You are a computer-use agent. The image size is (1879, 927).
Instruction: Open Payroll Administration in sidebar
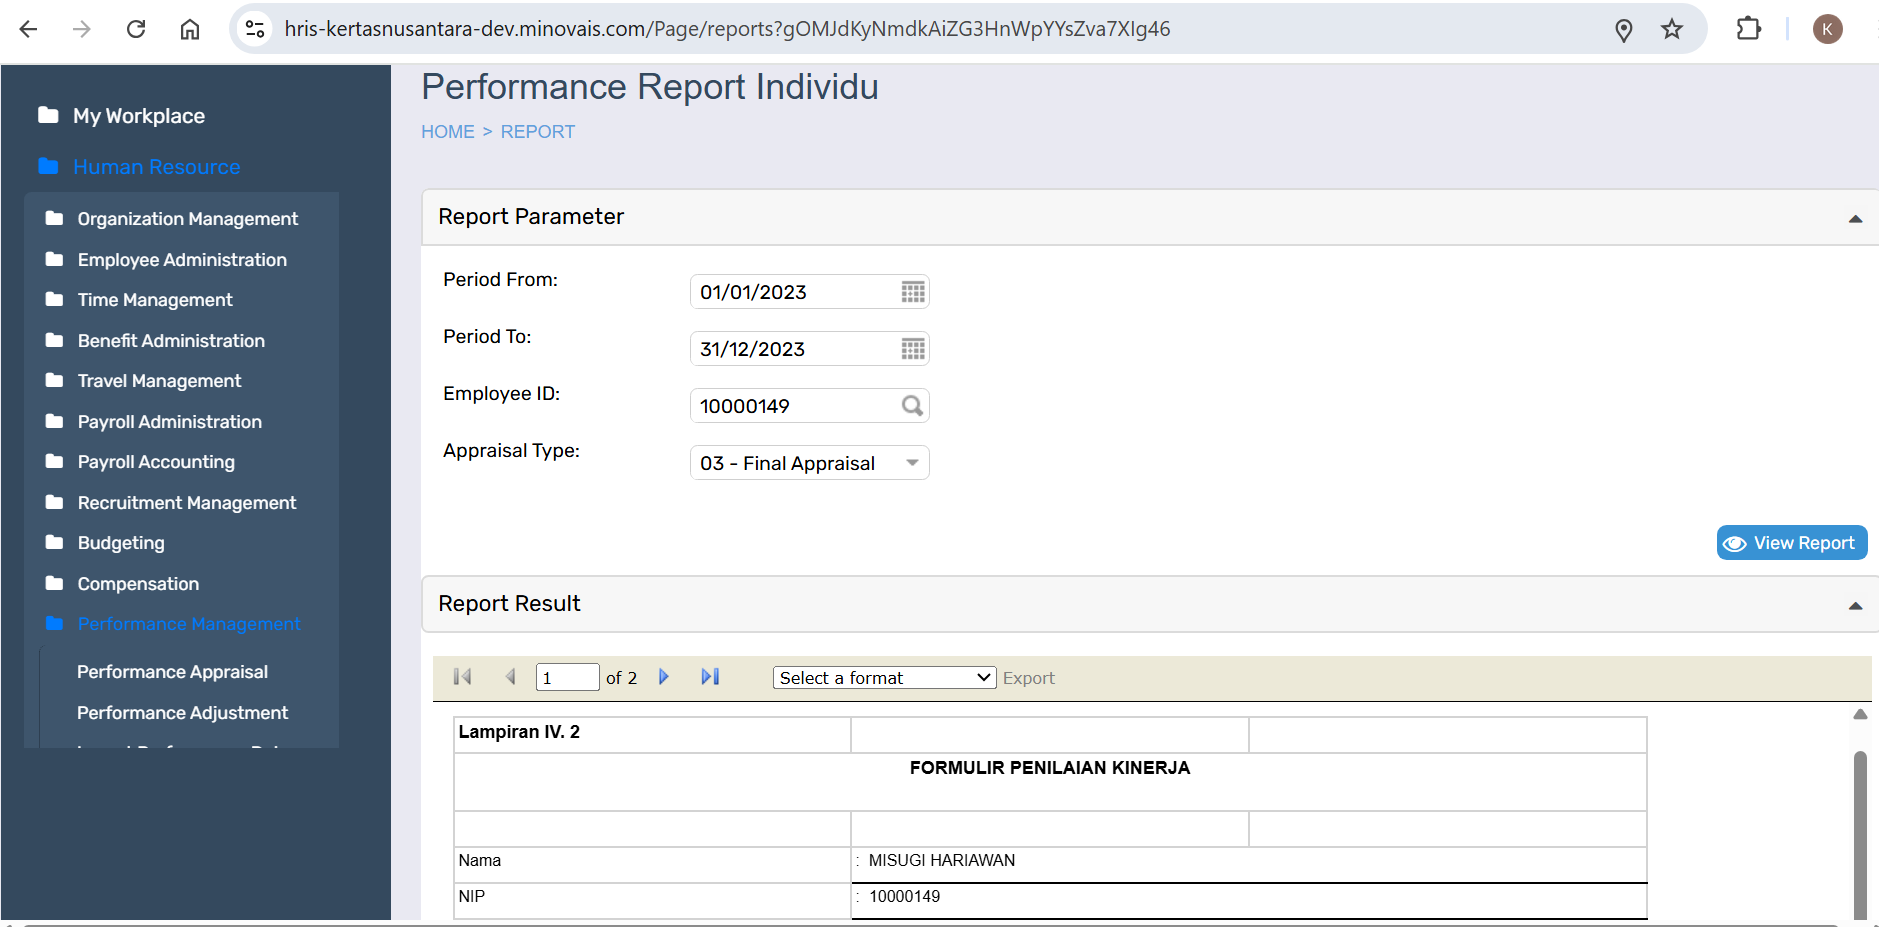(169, 422)
